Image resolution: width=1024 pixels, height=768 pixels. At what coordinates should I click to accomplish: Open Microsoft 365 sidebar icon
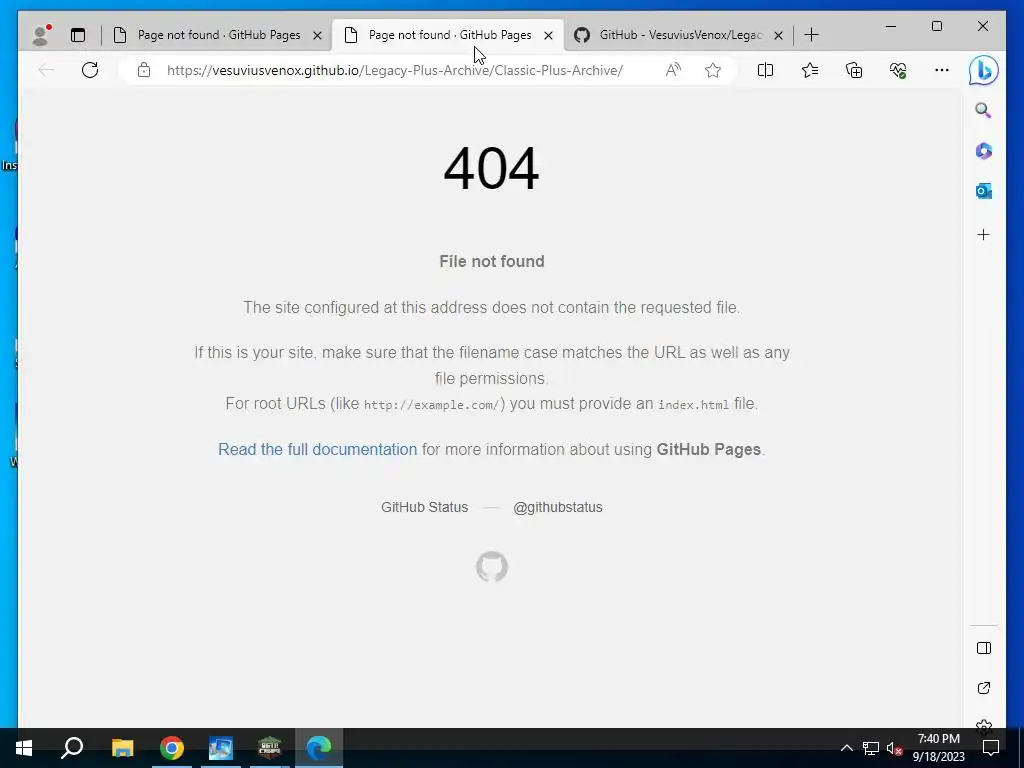pos(984,151)
